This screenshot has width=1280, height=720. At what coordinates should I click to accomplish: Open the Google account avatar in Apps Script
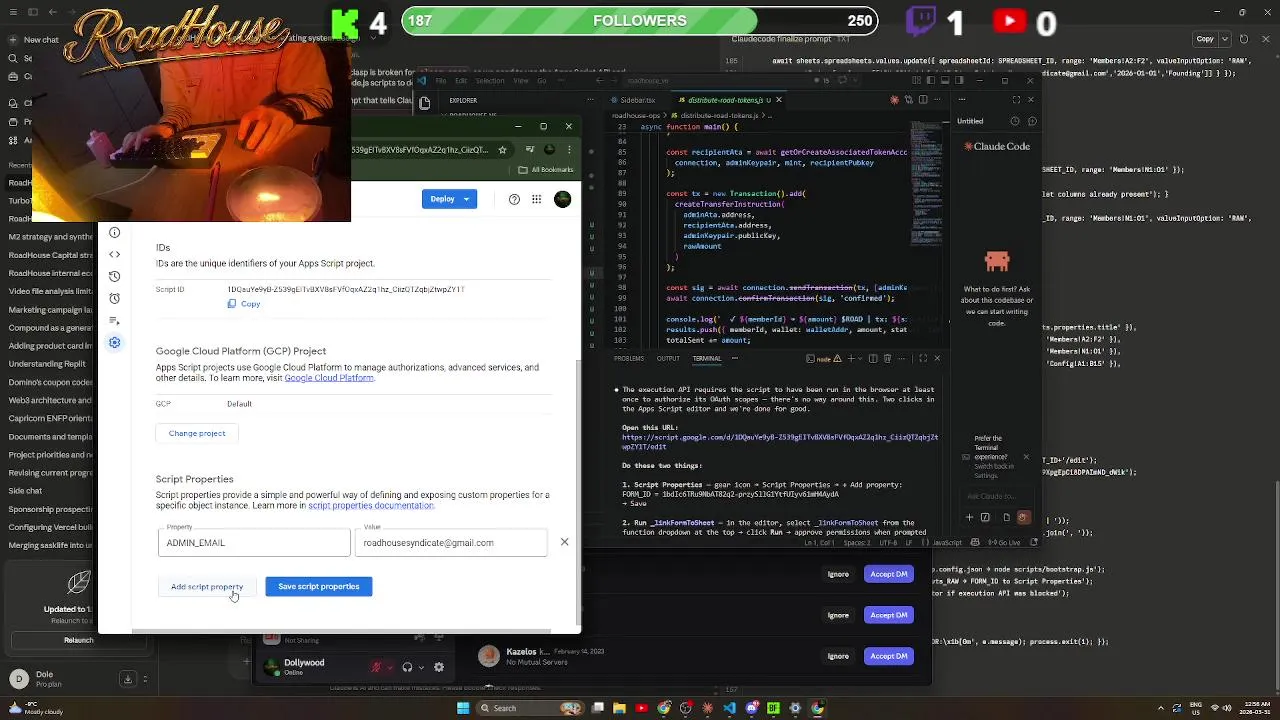563,199
